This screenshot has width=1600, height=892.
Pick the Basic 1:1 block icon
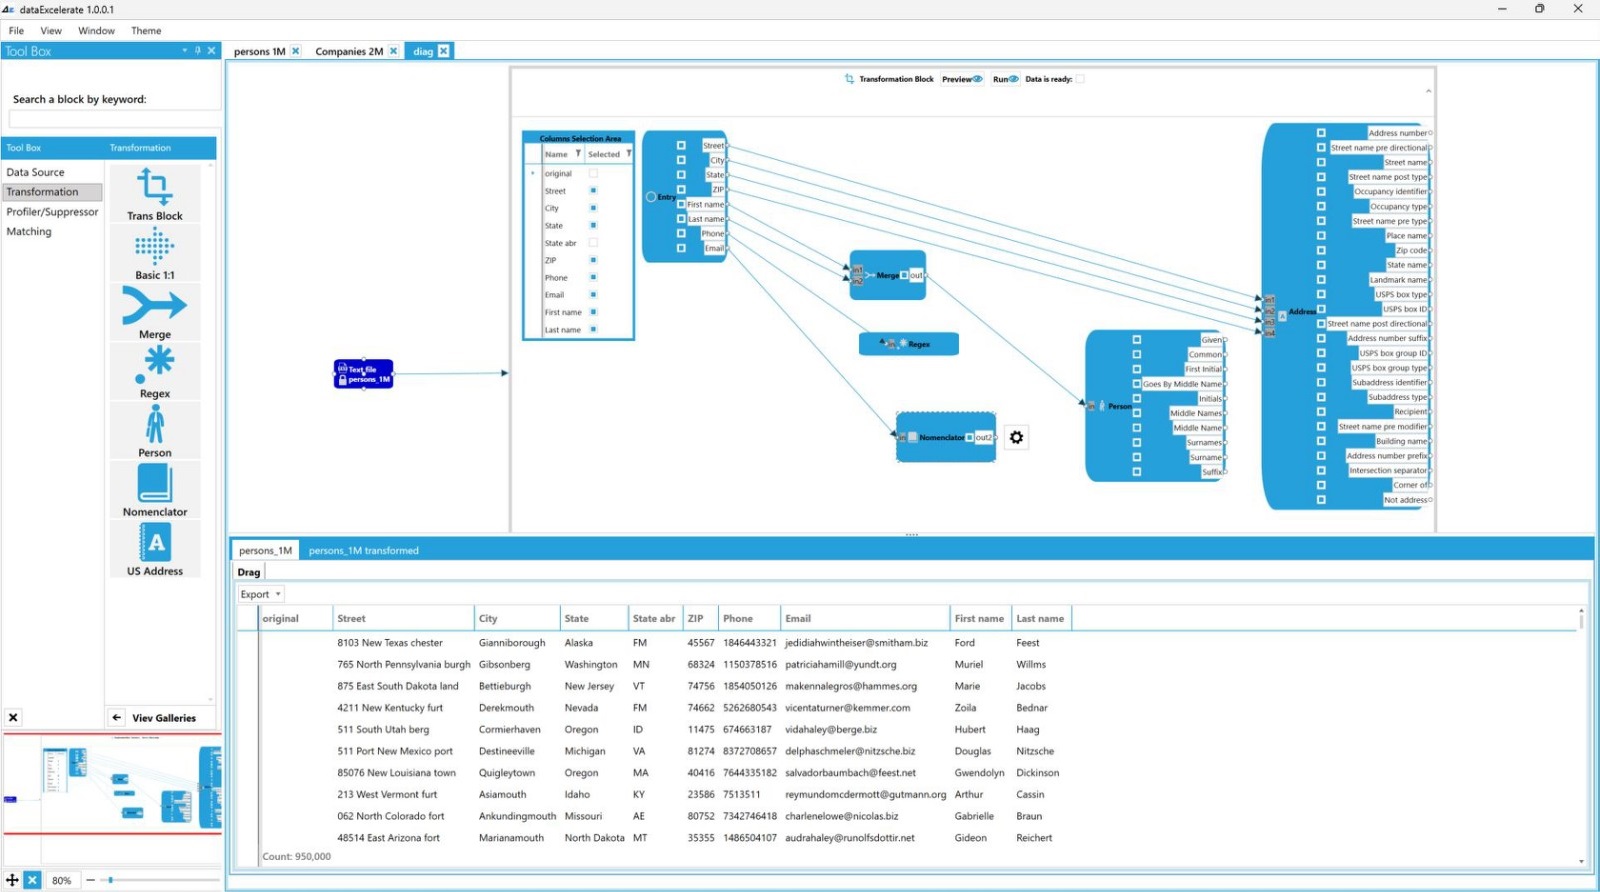click(154, 246)
